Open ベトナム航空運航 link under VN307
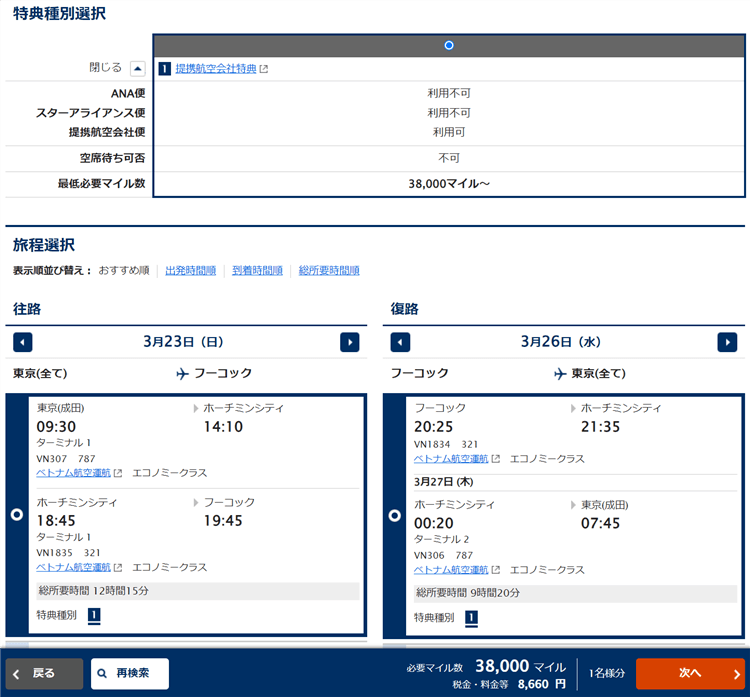Screen dimensions: 750x697 click(73, 473)
